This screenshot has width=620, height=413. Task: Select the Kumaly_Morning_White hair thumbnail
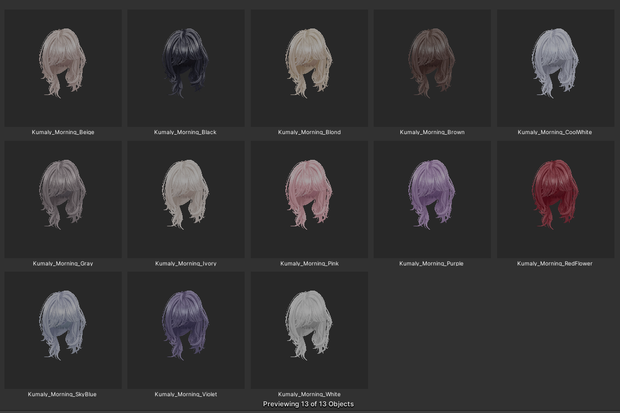tap(309, 330)
